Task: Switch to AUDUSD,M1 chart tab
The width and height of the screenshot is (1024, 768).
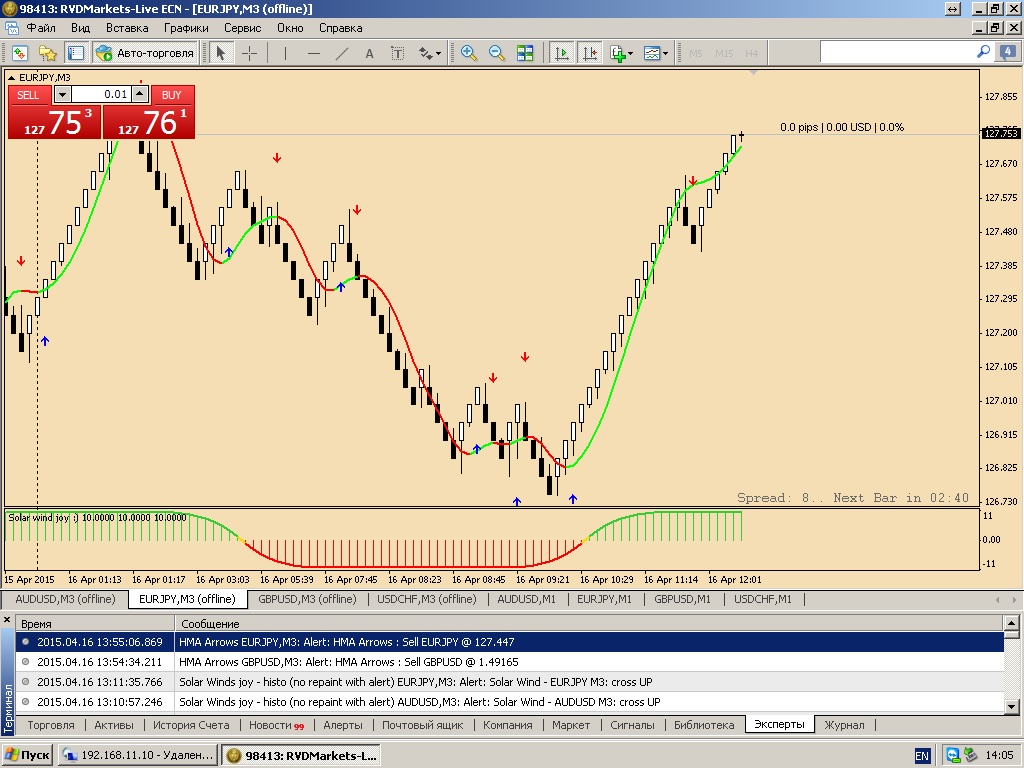Action: tap(526, 599)
